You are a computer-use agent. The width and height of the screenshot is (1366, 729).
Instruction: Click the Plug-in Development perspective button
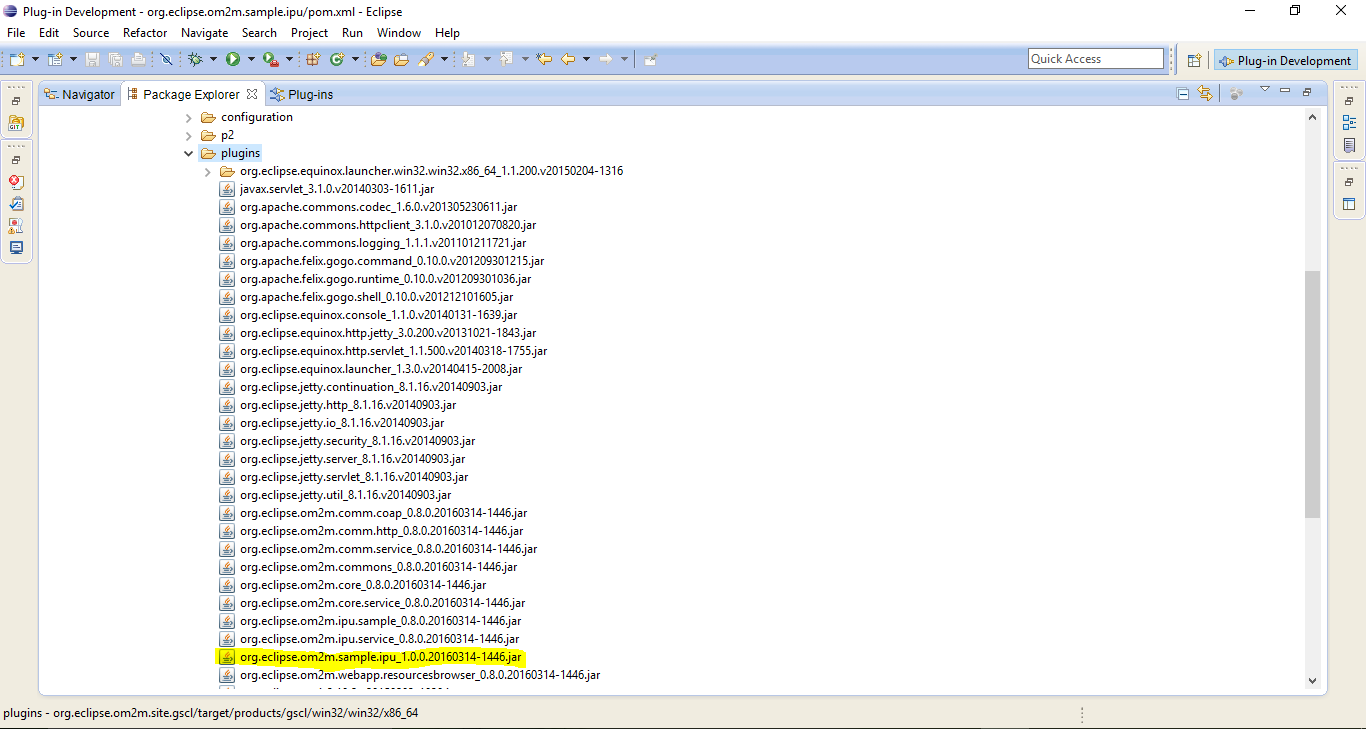1284,60
